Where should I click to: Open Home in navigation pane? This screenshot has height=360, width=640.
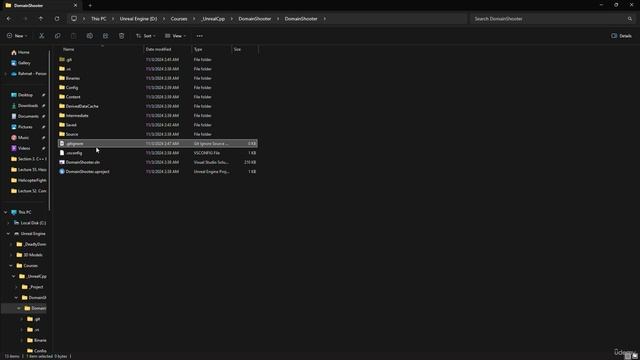[20, 52]
